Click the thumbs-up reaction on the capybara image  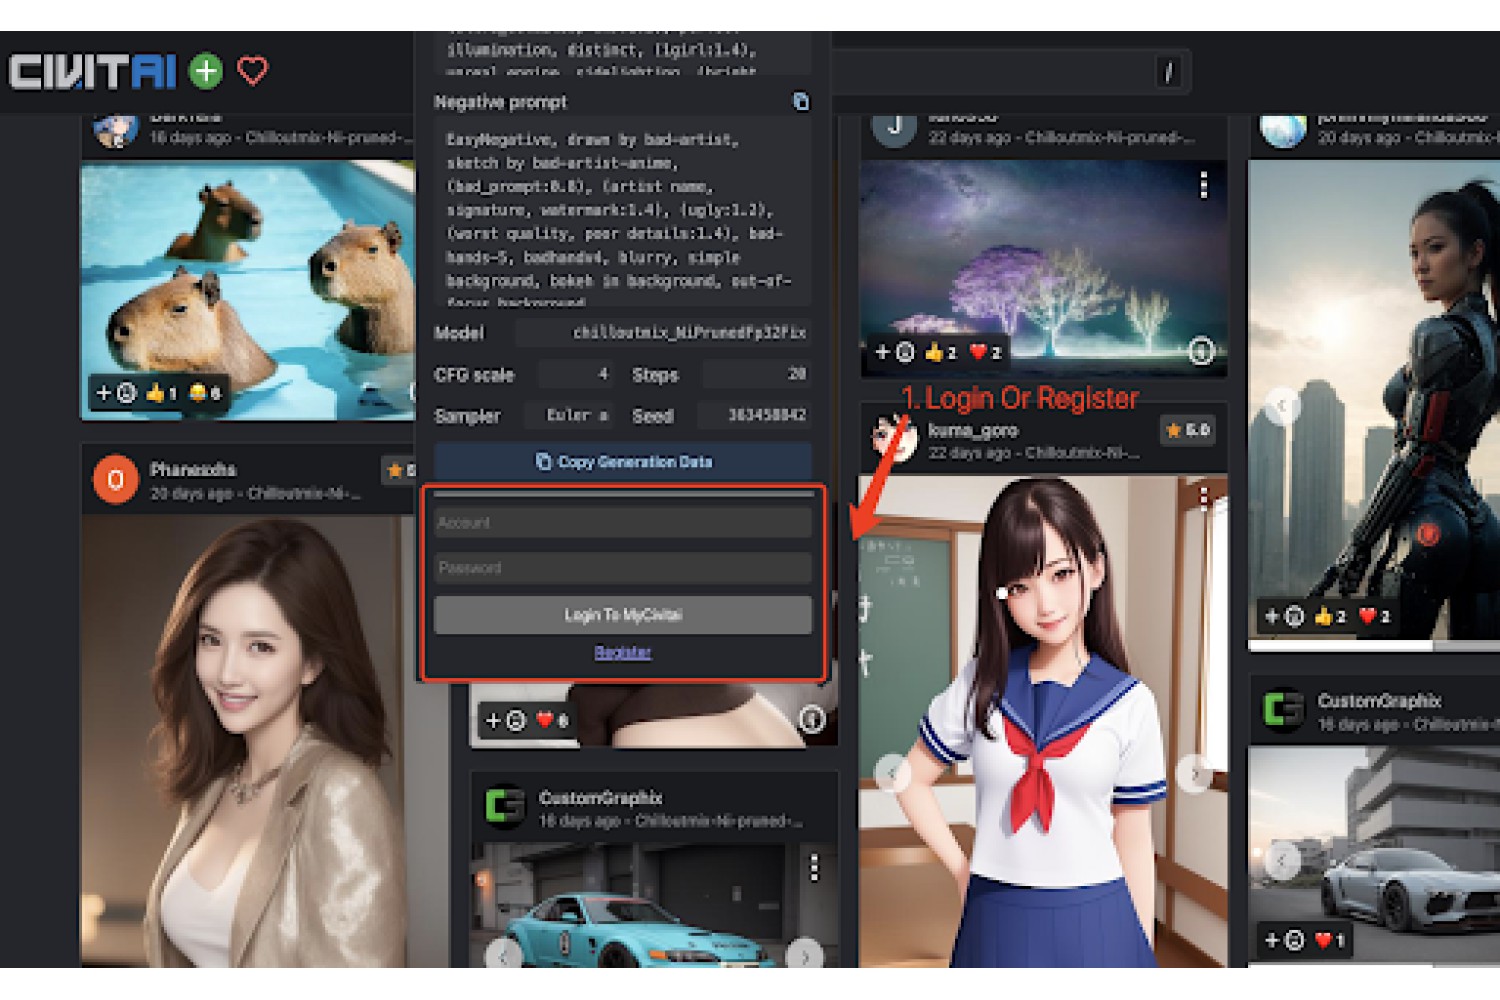click(161, 393)
